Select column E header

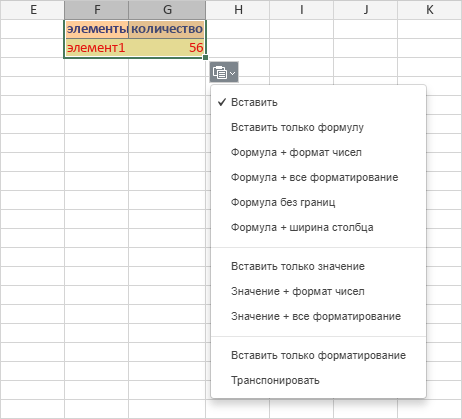point(32,10)
